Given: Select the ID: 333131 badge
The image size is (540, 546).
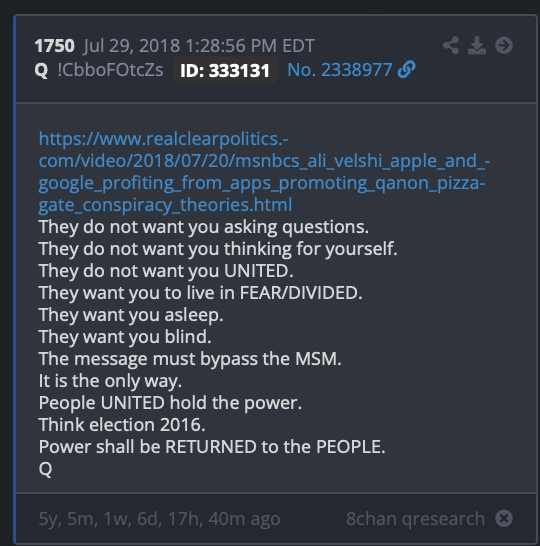Looking at the screenshot, I should coord(225,70).
